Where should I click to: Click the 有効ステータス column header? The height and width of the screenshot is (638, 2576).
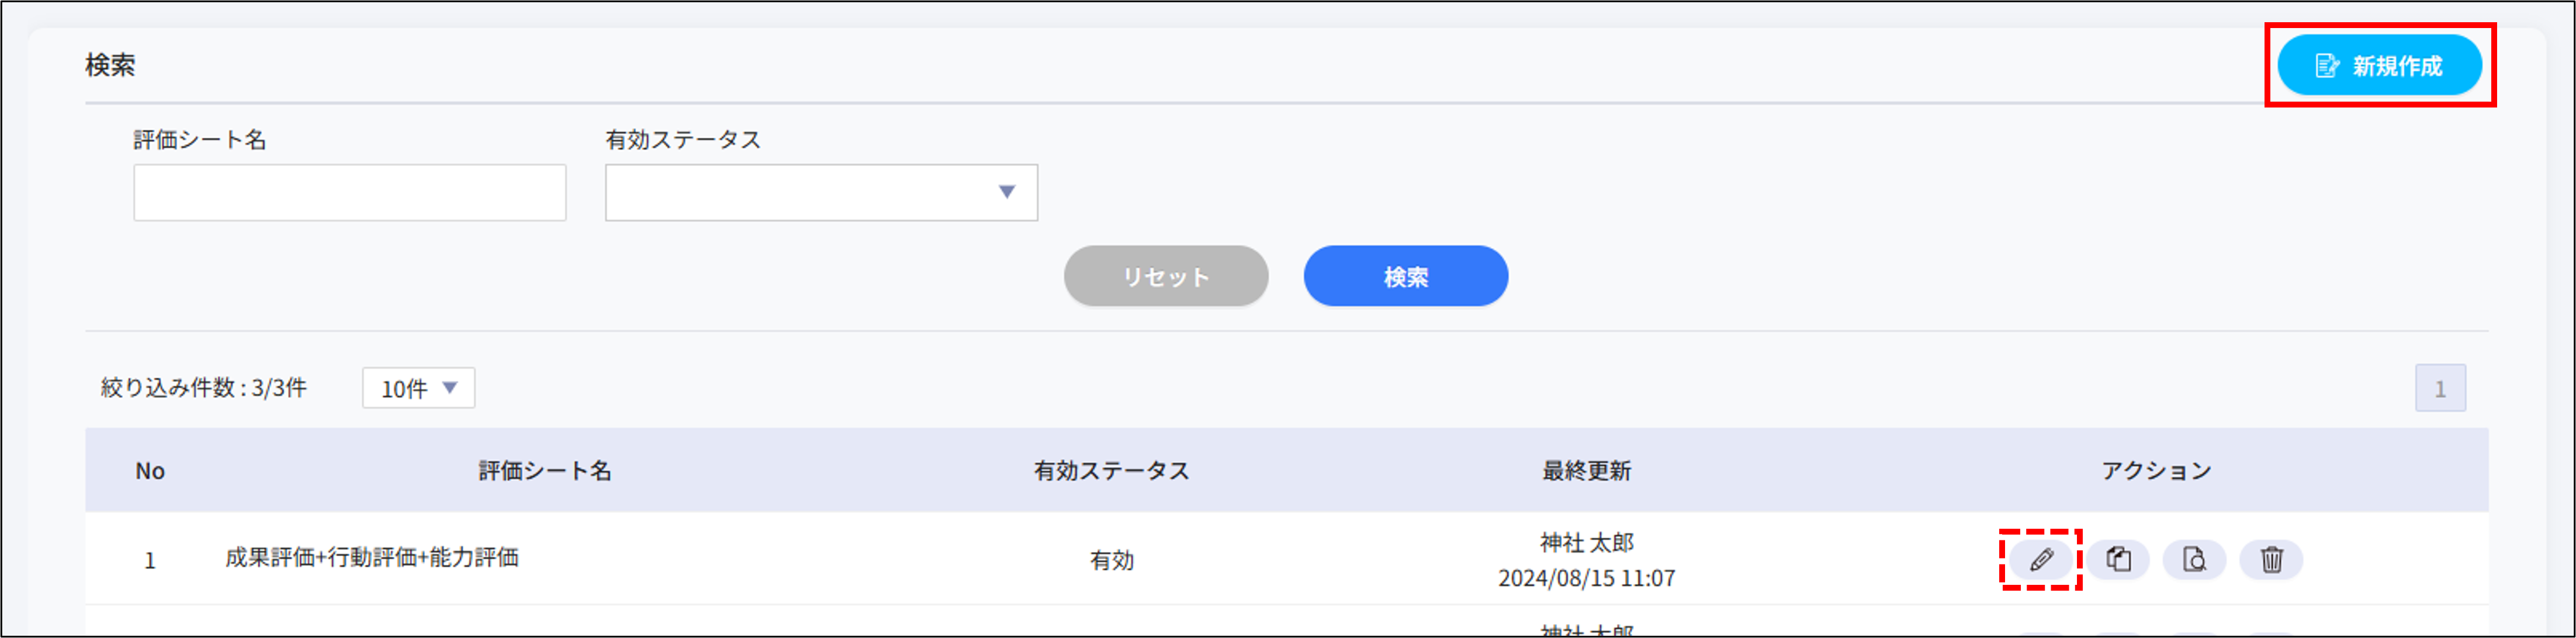pos(1110,471)
